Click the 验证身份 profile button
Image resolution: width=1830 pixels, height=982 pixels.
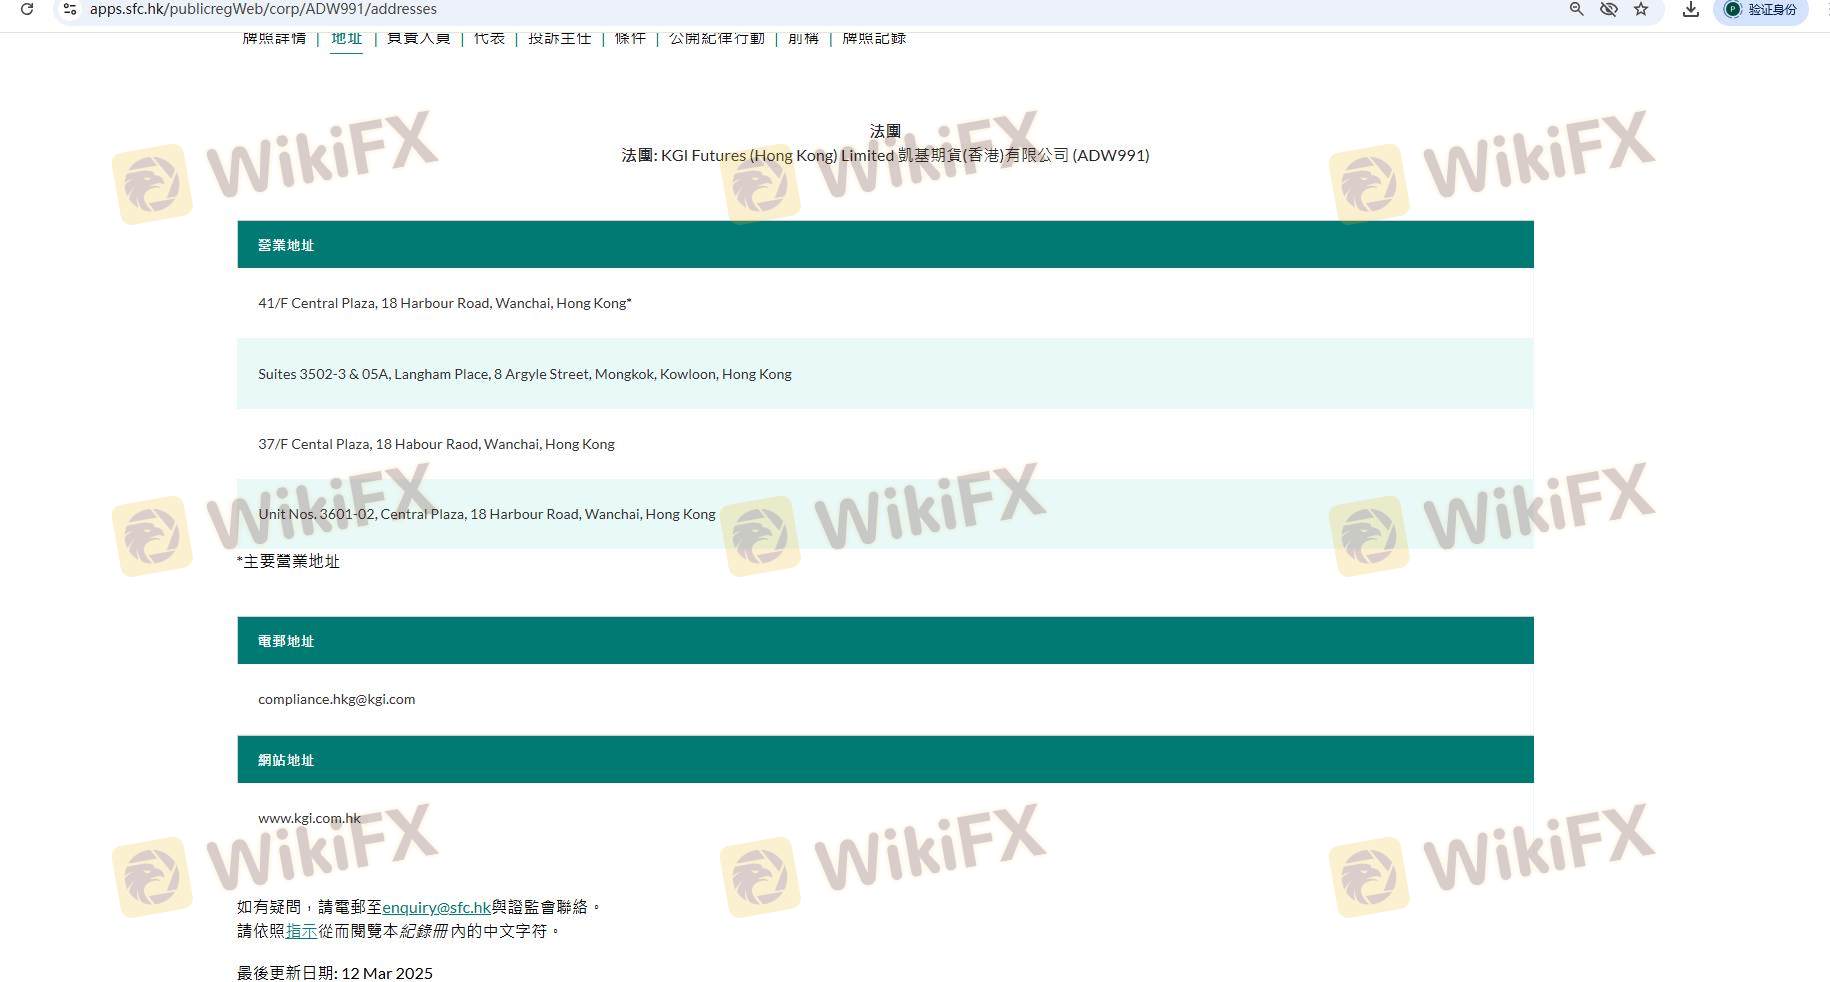[x=1761, y=9]
